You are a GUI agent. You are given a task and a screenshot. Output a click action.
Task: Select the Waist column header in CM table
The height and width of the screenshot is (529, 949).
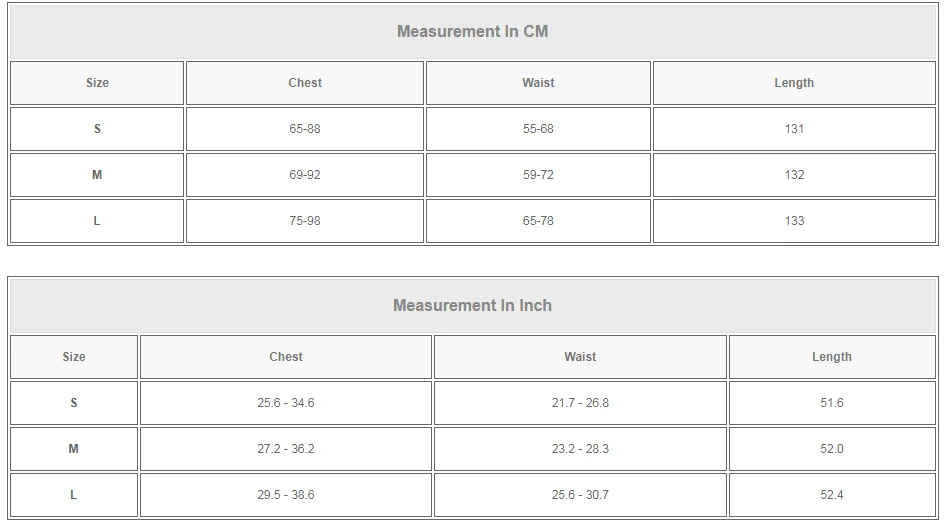click(x=538, y=83)
